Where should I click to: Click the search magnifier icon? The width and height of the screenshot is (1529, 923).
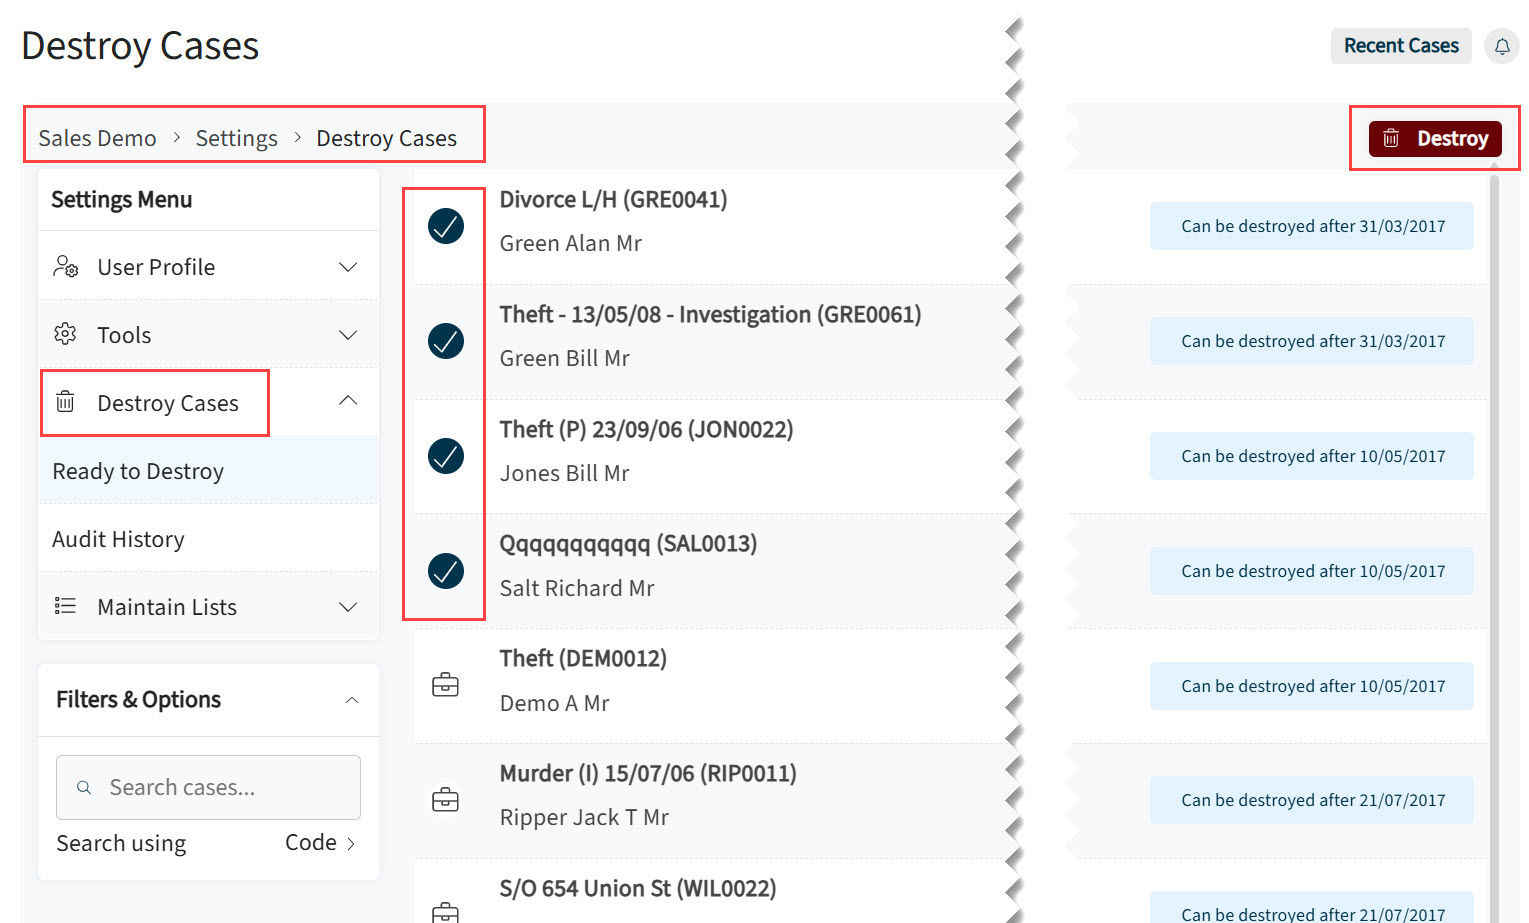(x=85, y=788)
